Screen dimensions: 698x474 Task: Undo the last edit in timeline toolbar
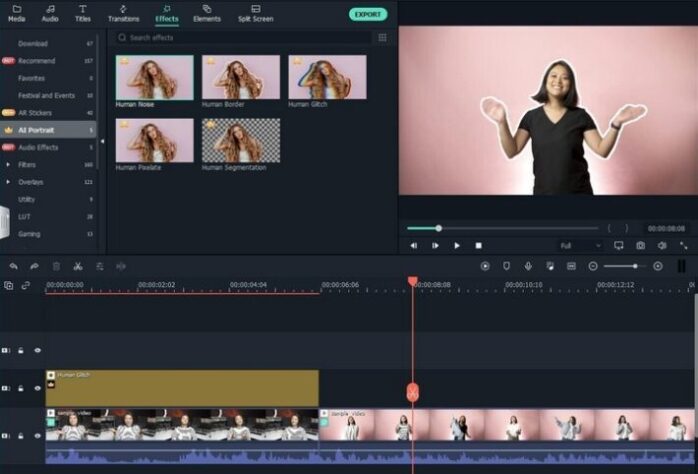point(13,266)
